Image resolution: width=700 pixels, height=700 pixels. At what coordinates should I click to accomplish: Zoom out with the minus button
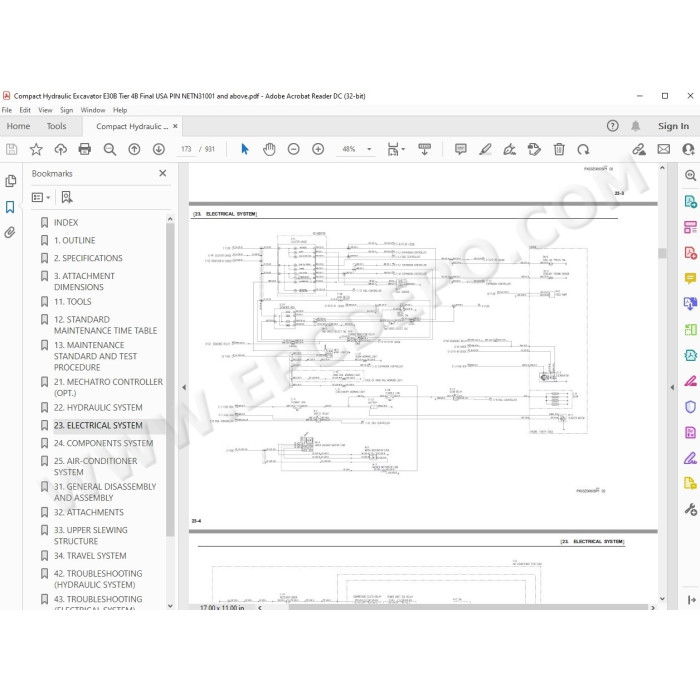tap(294, 149)
